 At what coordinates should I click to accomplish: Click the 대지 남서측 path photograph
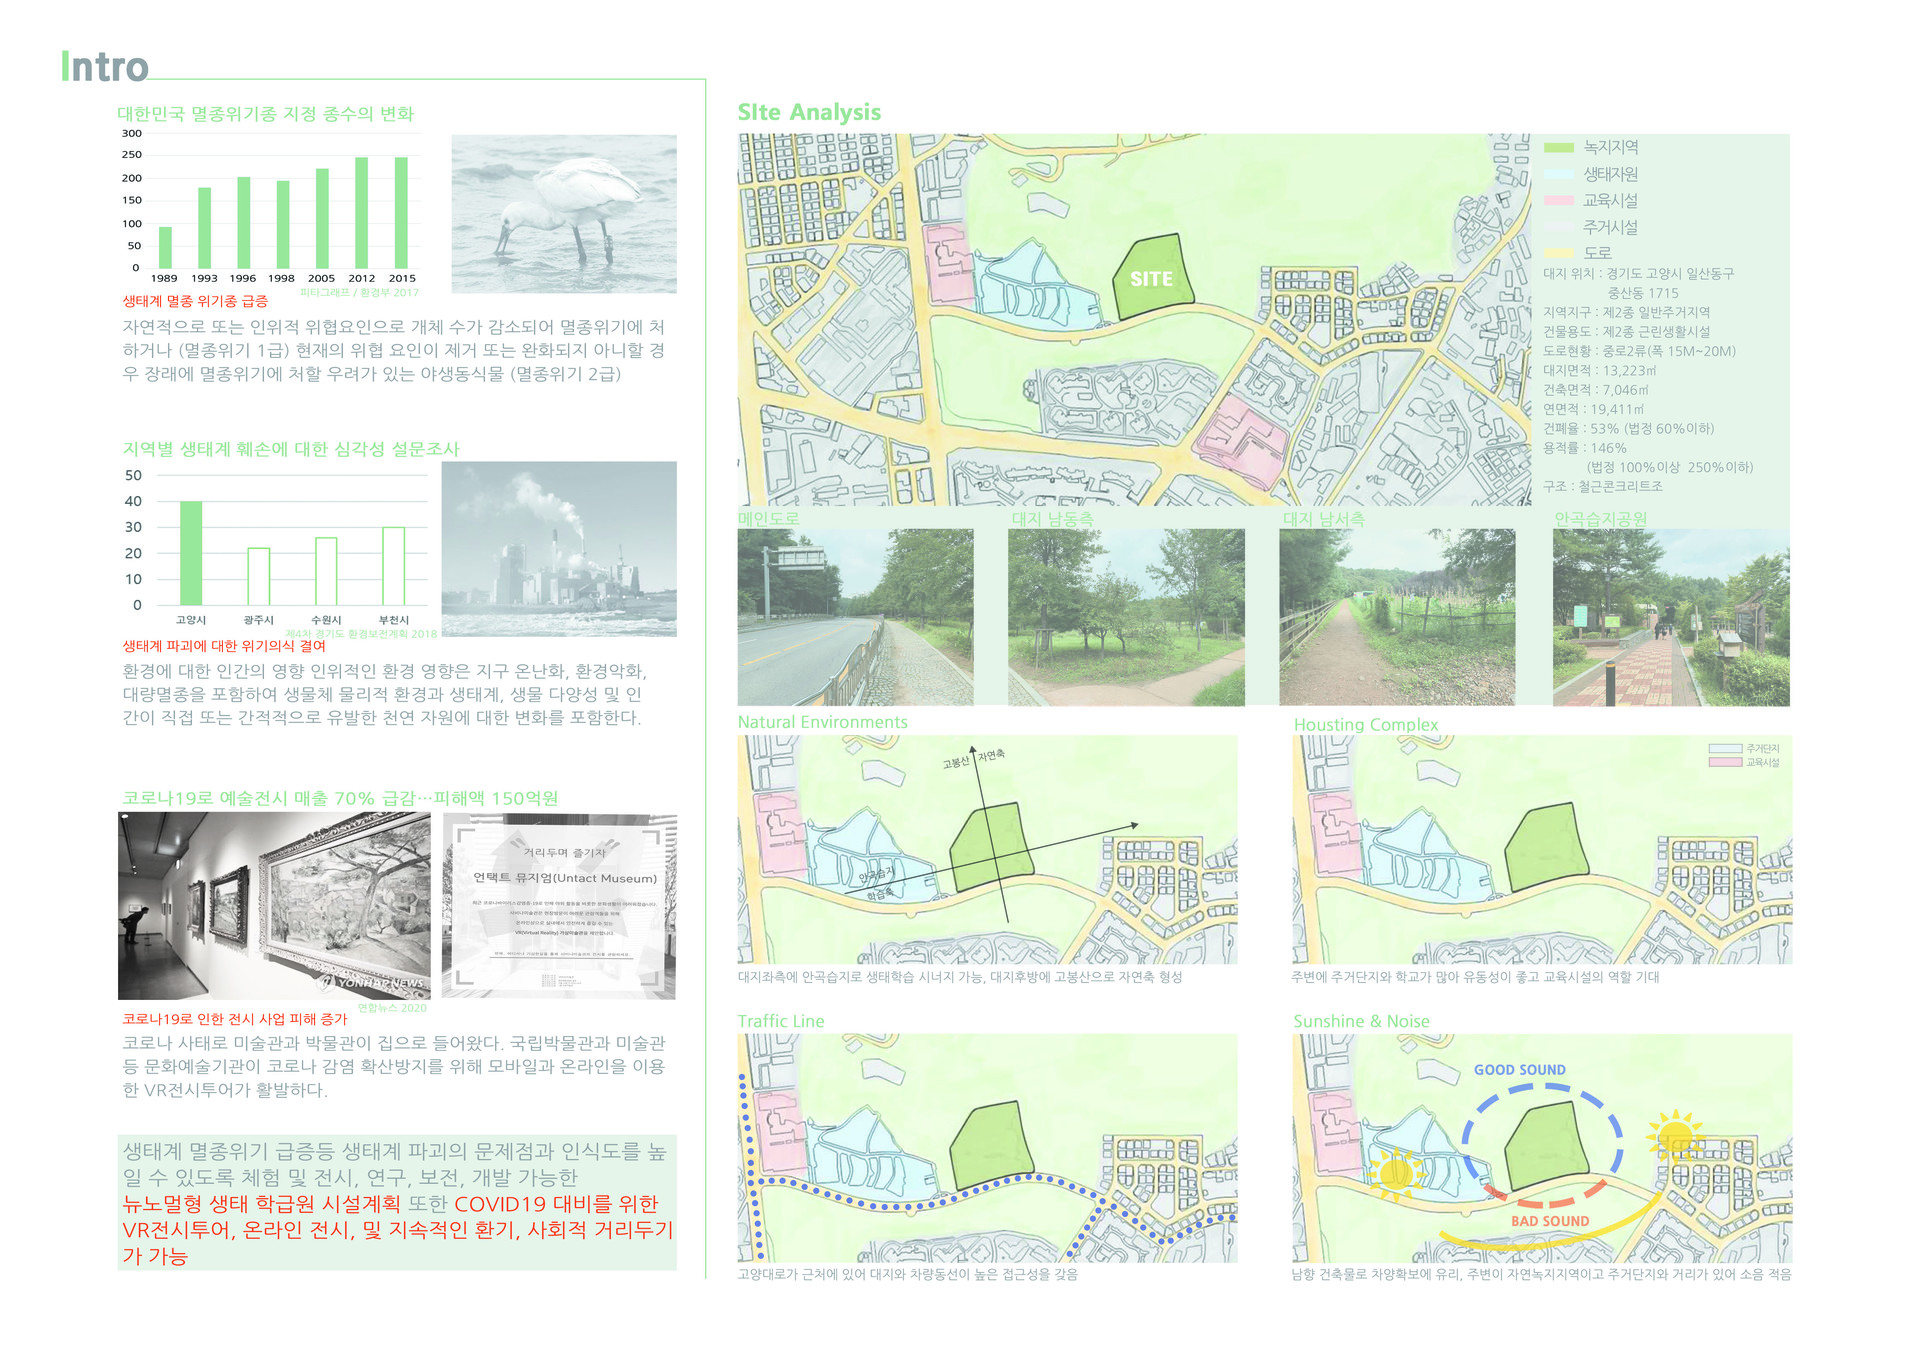click(x=1397, y=617)
